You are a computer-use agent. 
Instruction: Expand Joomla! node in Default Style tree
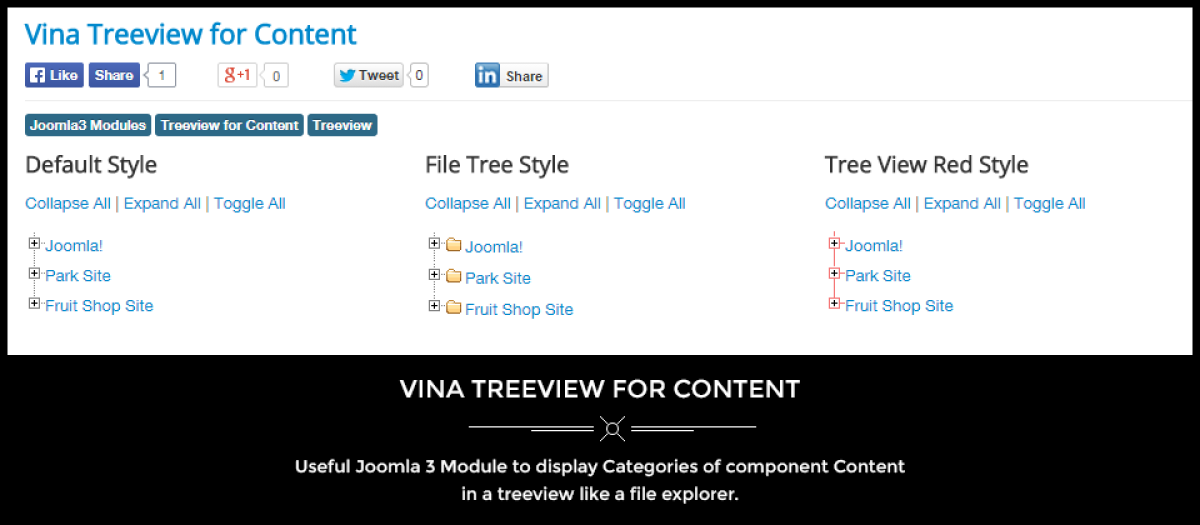(35, 243)
